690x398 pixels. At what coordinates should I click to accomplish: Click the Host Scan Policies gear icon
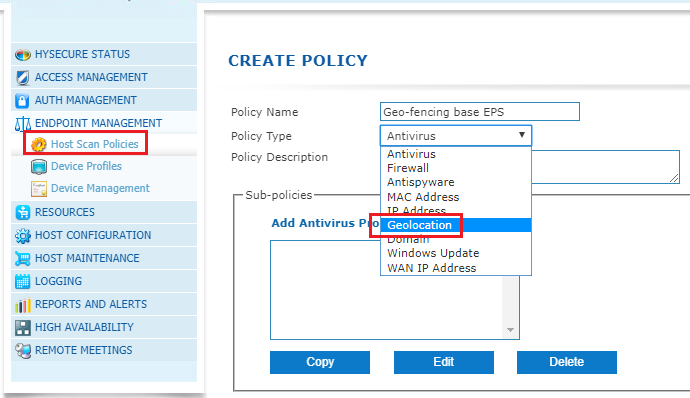39,144
